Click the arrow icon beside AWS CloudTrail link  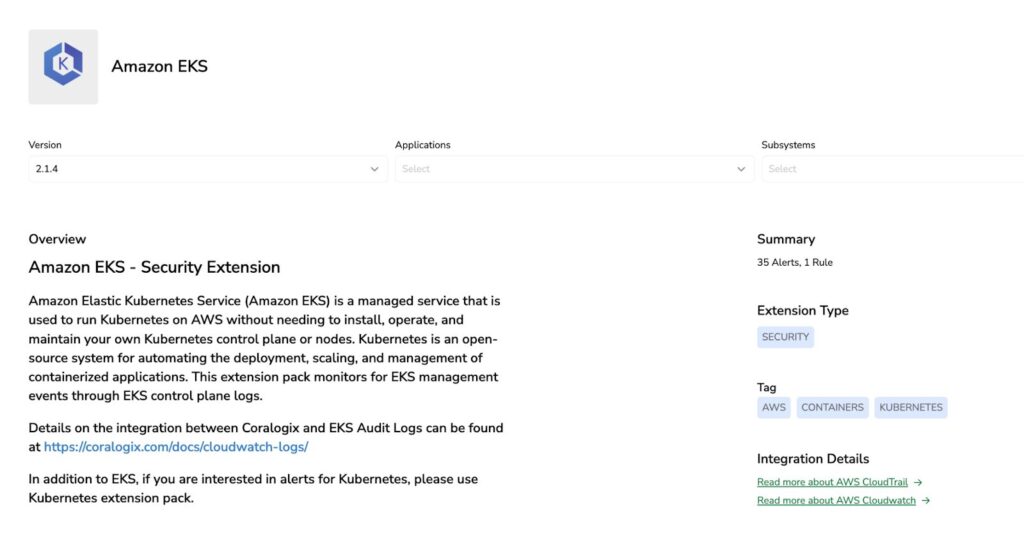(918, 482)
